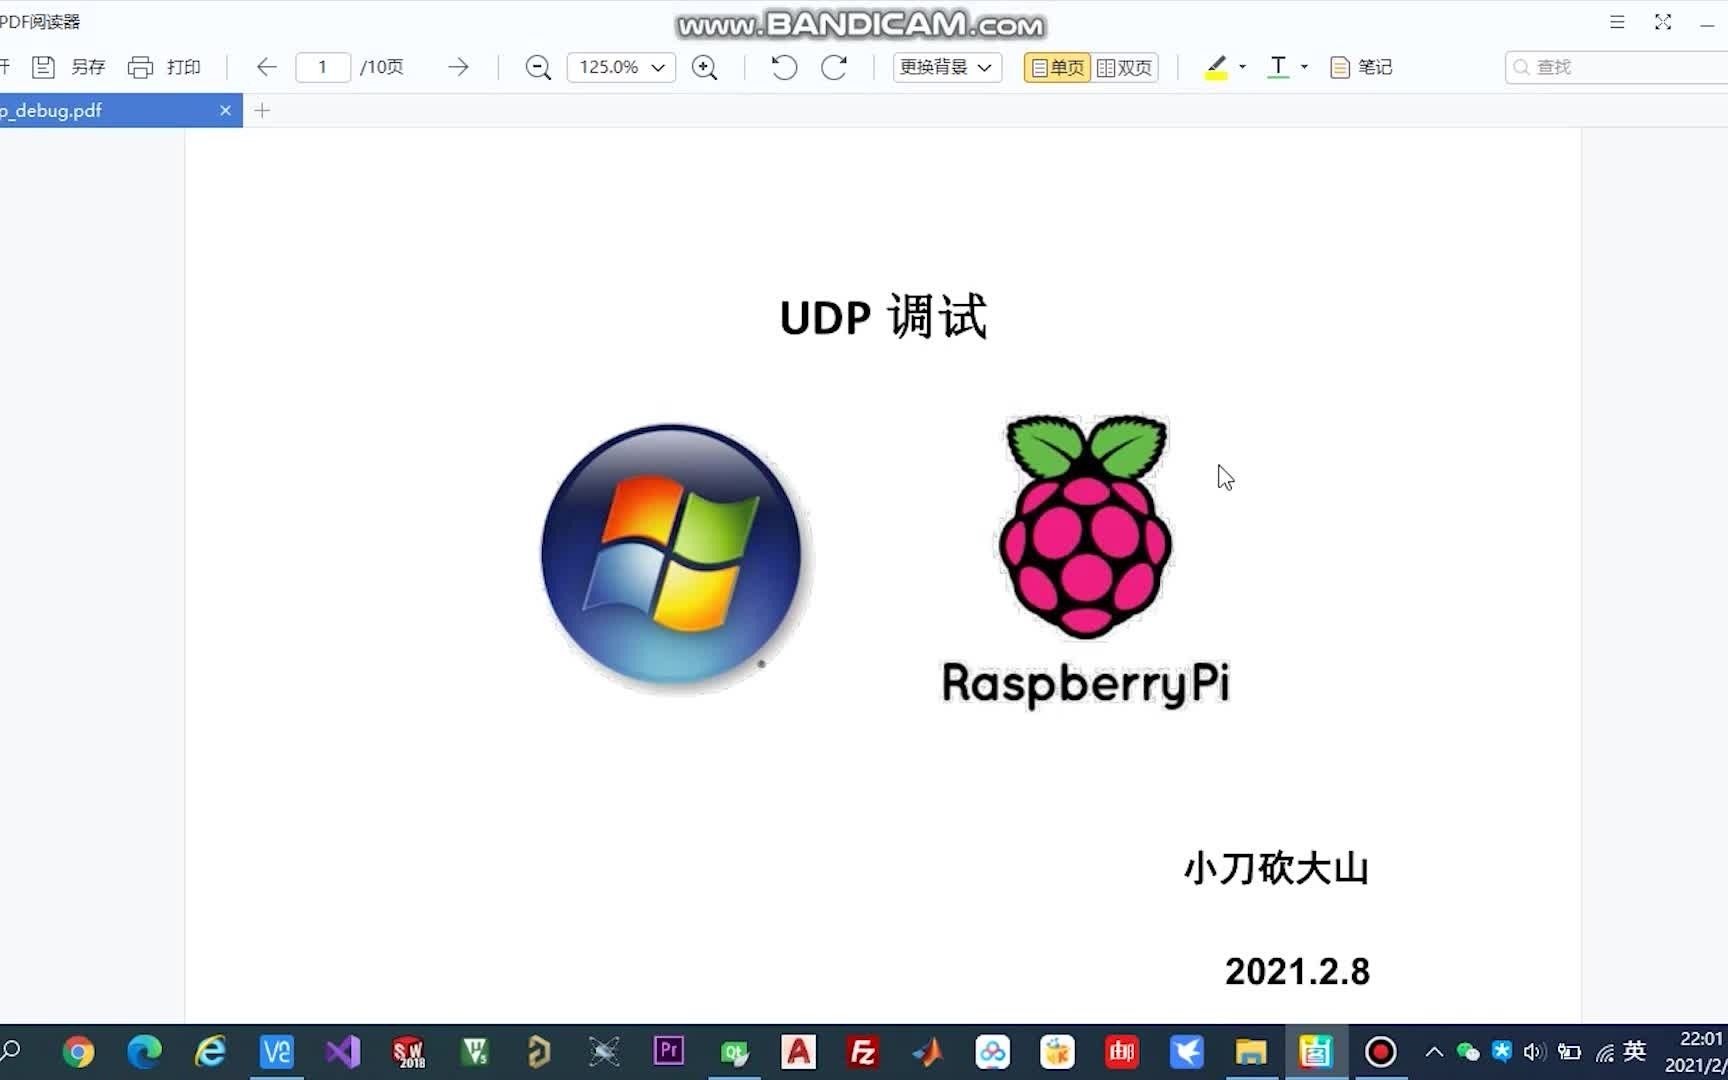Open Adobe Premiere Pro from the taskbar

click(x=669, y=1051)
